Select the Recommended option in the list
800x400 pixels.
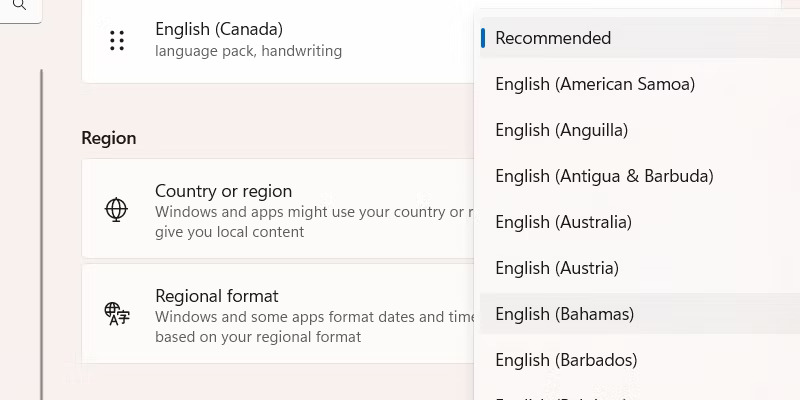pyautogui.click(x=553, y=38)
